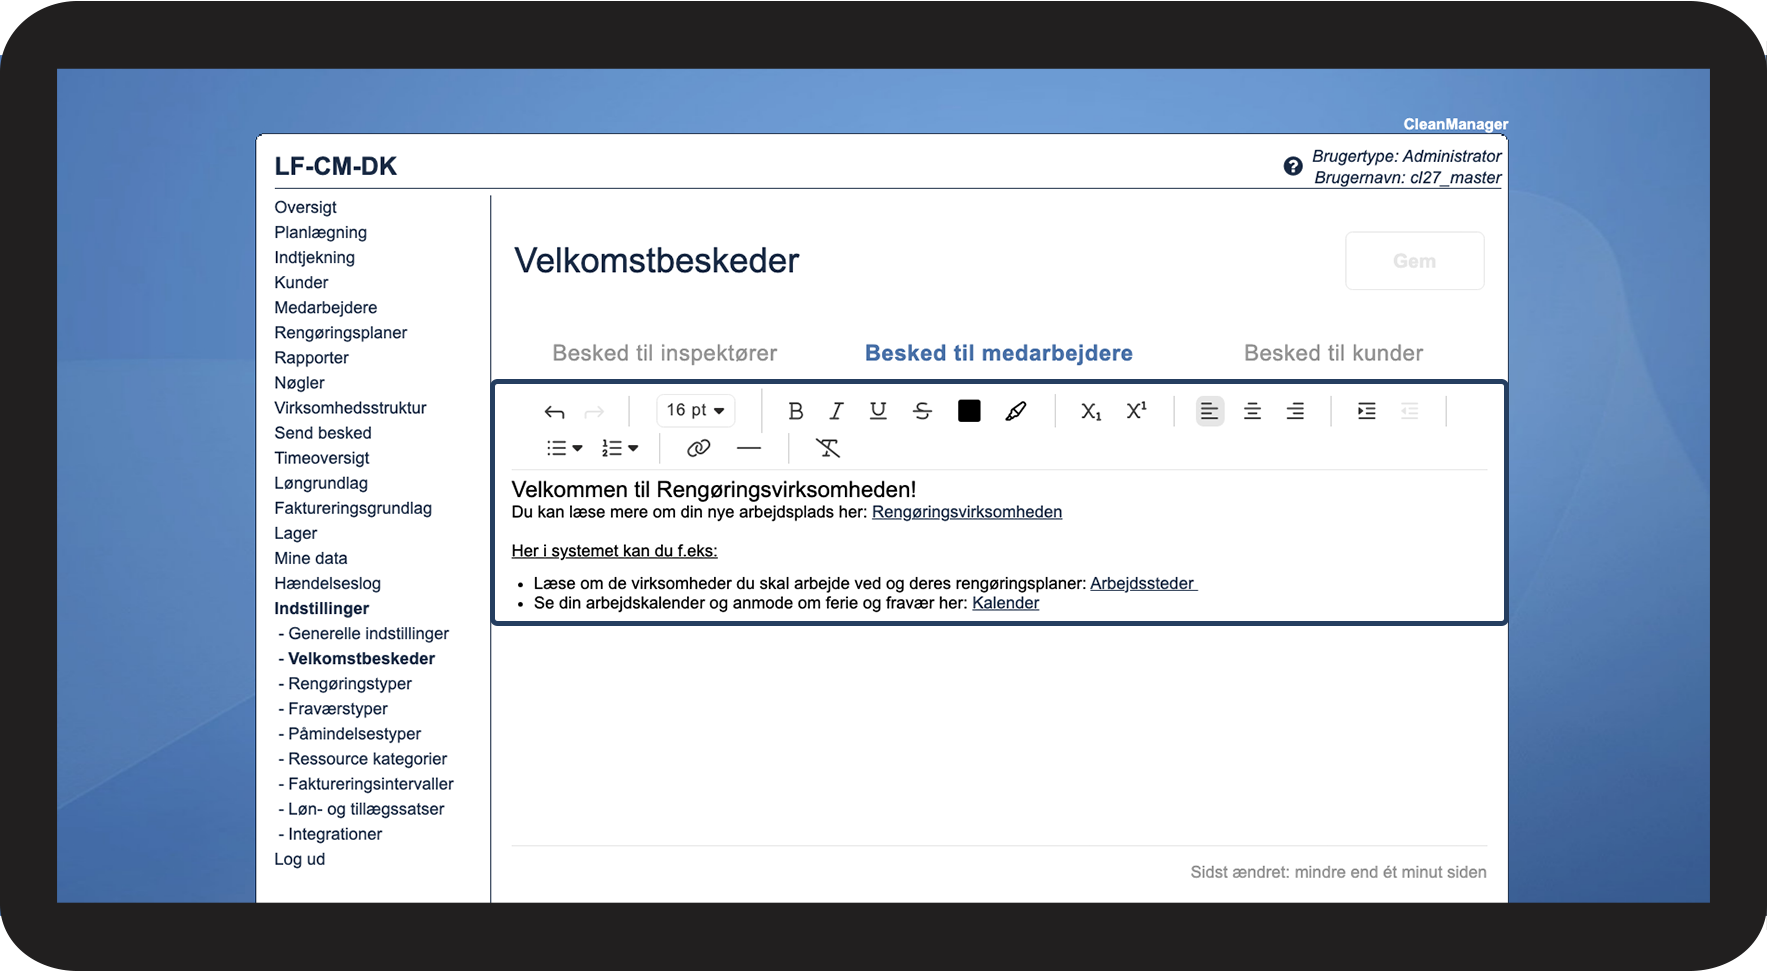
Task: Apply subscript formatting
Action: (1090, 410)
